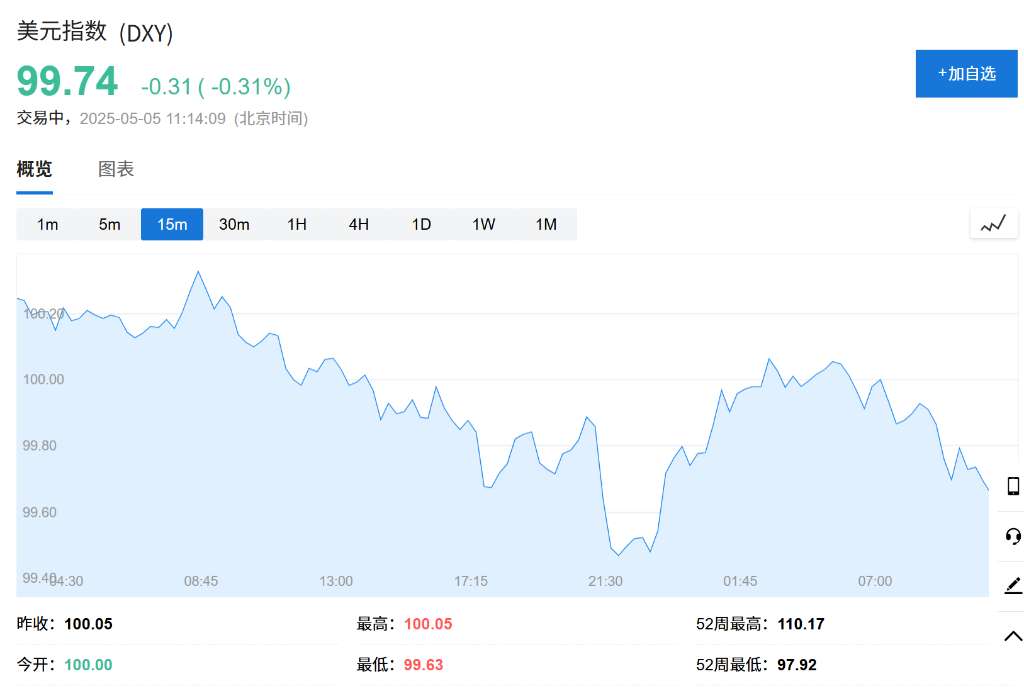The image size is (1024, 692).
Task: Click the chart style line icon
Action: tap(993, 223)
